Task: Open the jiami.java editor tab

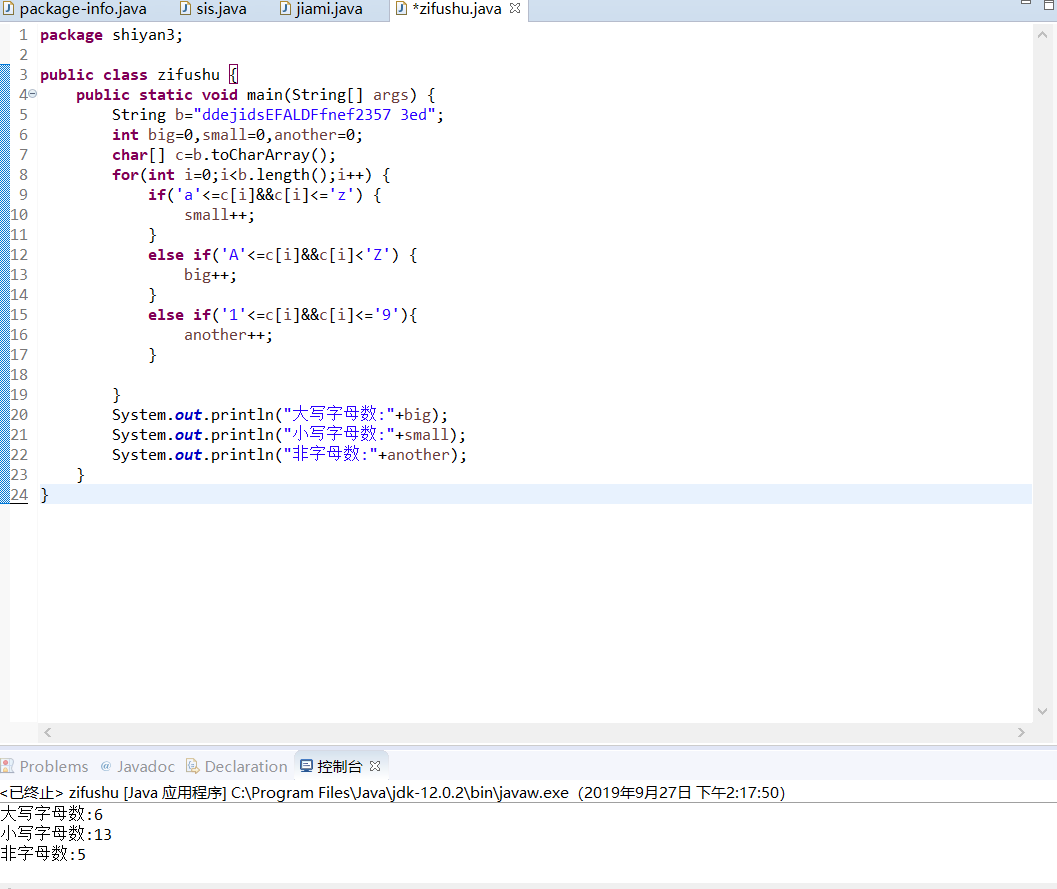Action: 322,9
